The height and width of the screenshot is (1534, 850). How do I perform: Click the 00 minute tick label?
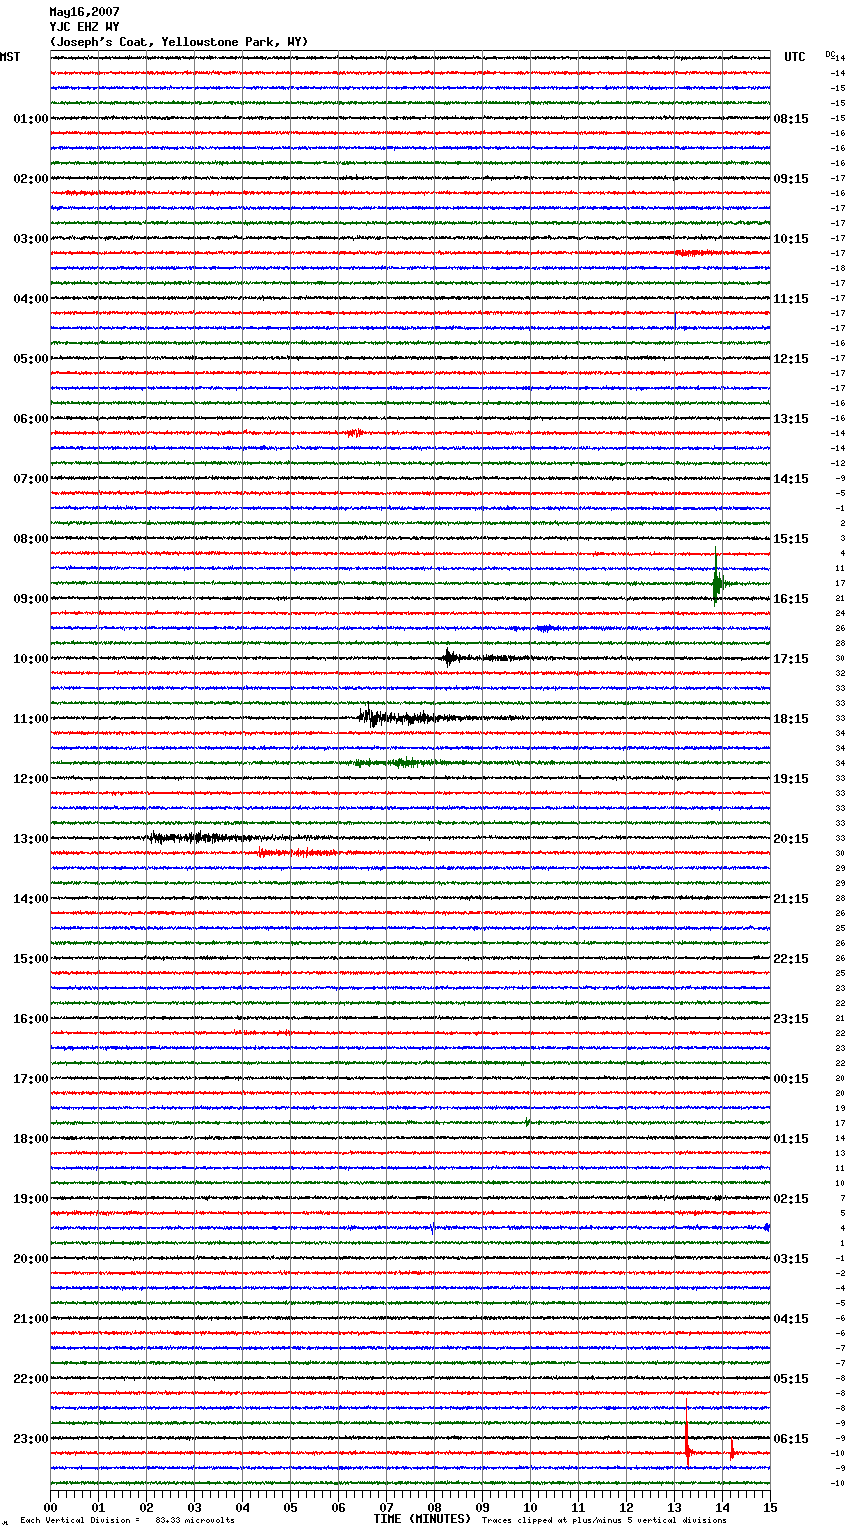(50, 1507)
